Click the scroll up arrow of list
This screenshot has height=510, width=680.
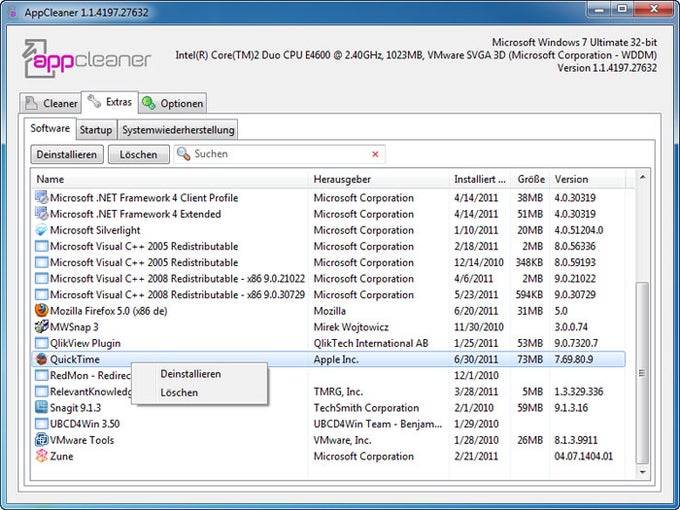tap(642, 177)
